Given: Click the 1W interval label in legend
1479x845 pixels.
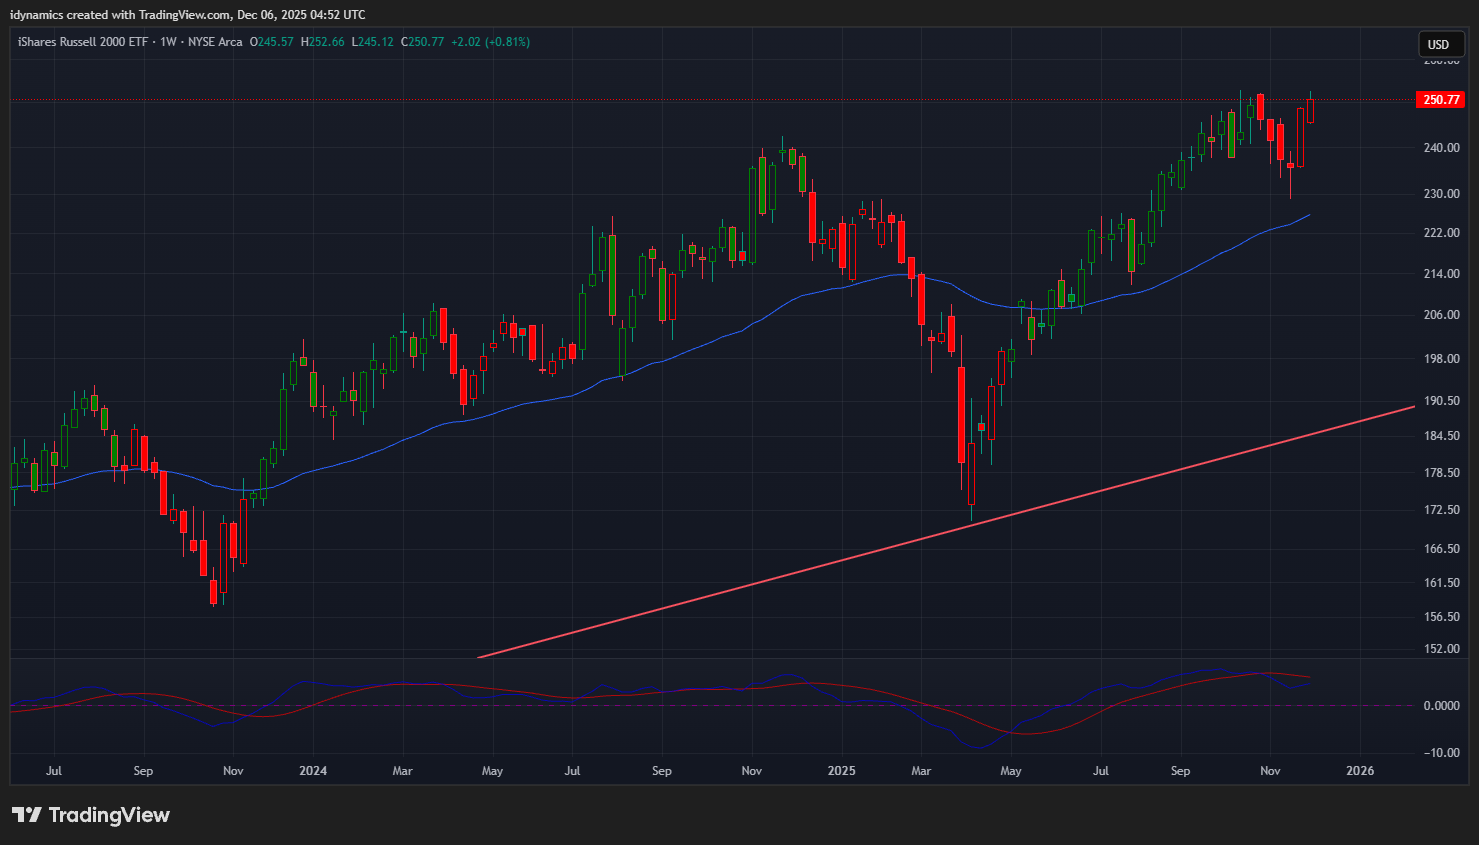Looking at the screenshot, I should tap(168, 42).
